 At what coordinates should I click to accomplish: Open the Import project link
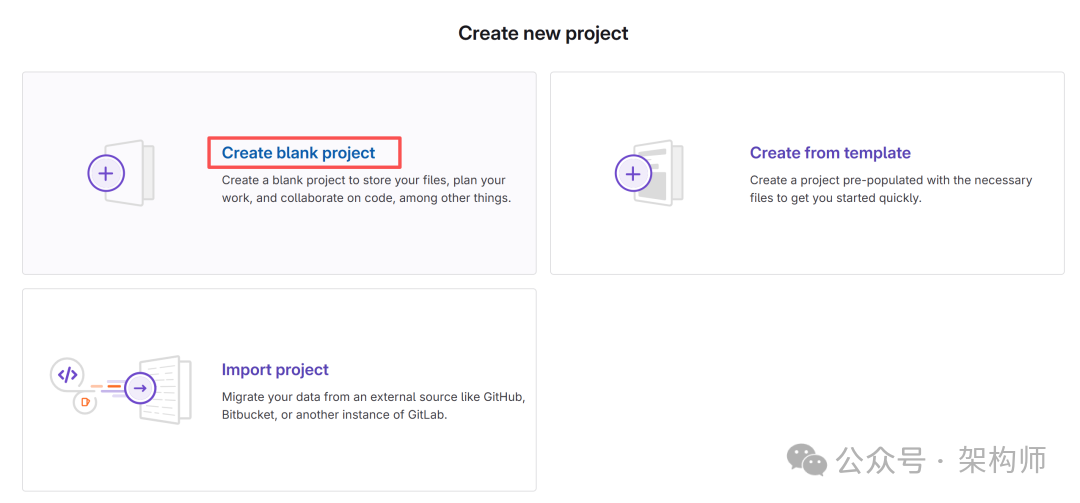pyautogui.click(x=275, y=370)
